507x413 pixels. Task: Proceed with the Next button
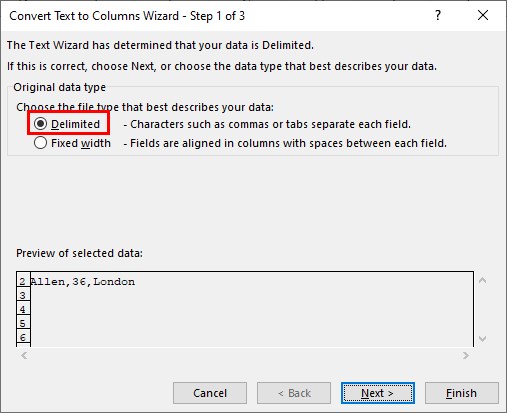(x=378, y=393)
